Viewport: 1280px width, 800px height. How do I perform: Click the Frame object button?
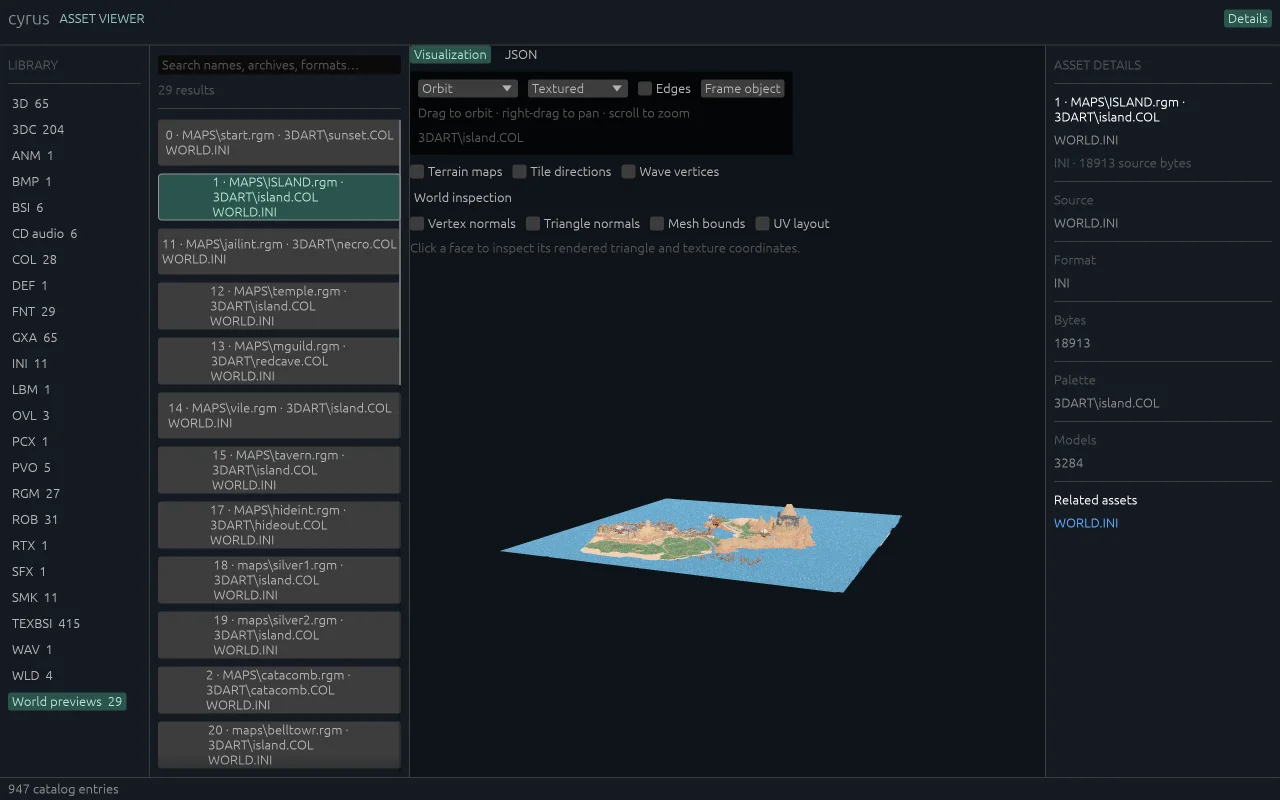coord(743,89)
